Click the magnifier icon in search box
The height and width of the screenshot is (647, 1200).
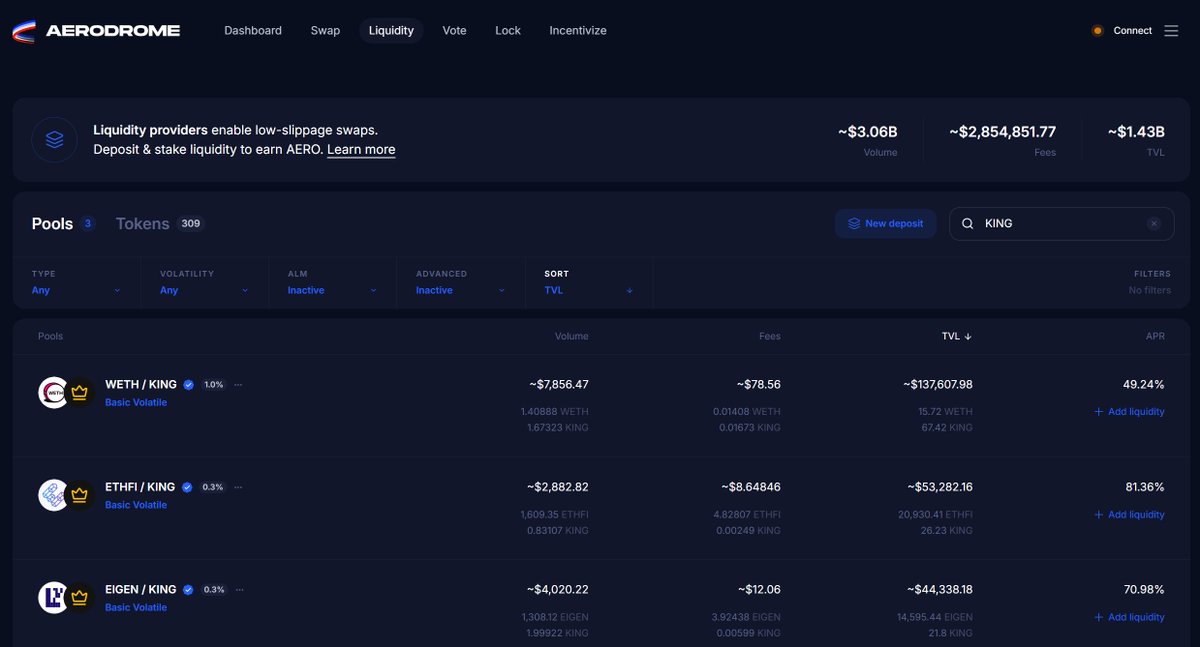click(967, 224)
